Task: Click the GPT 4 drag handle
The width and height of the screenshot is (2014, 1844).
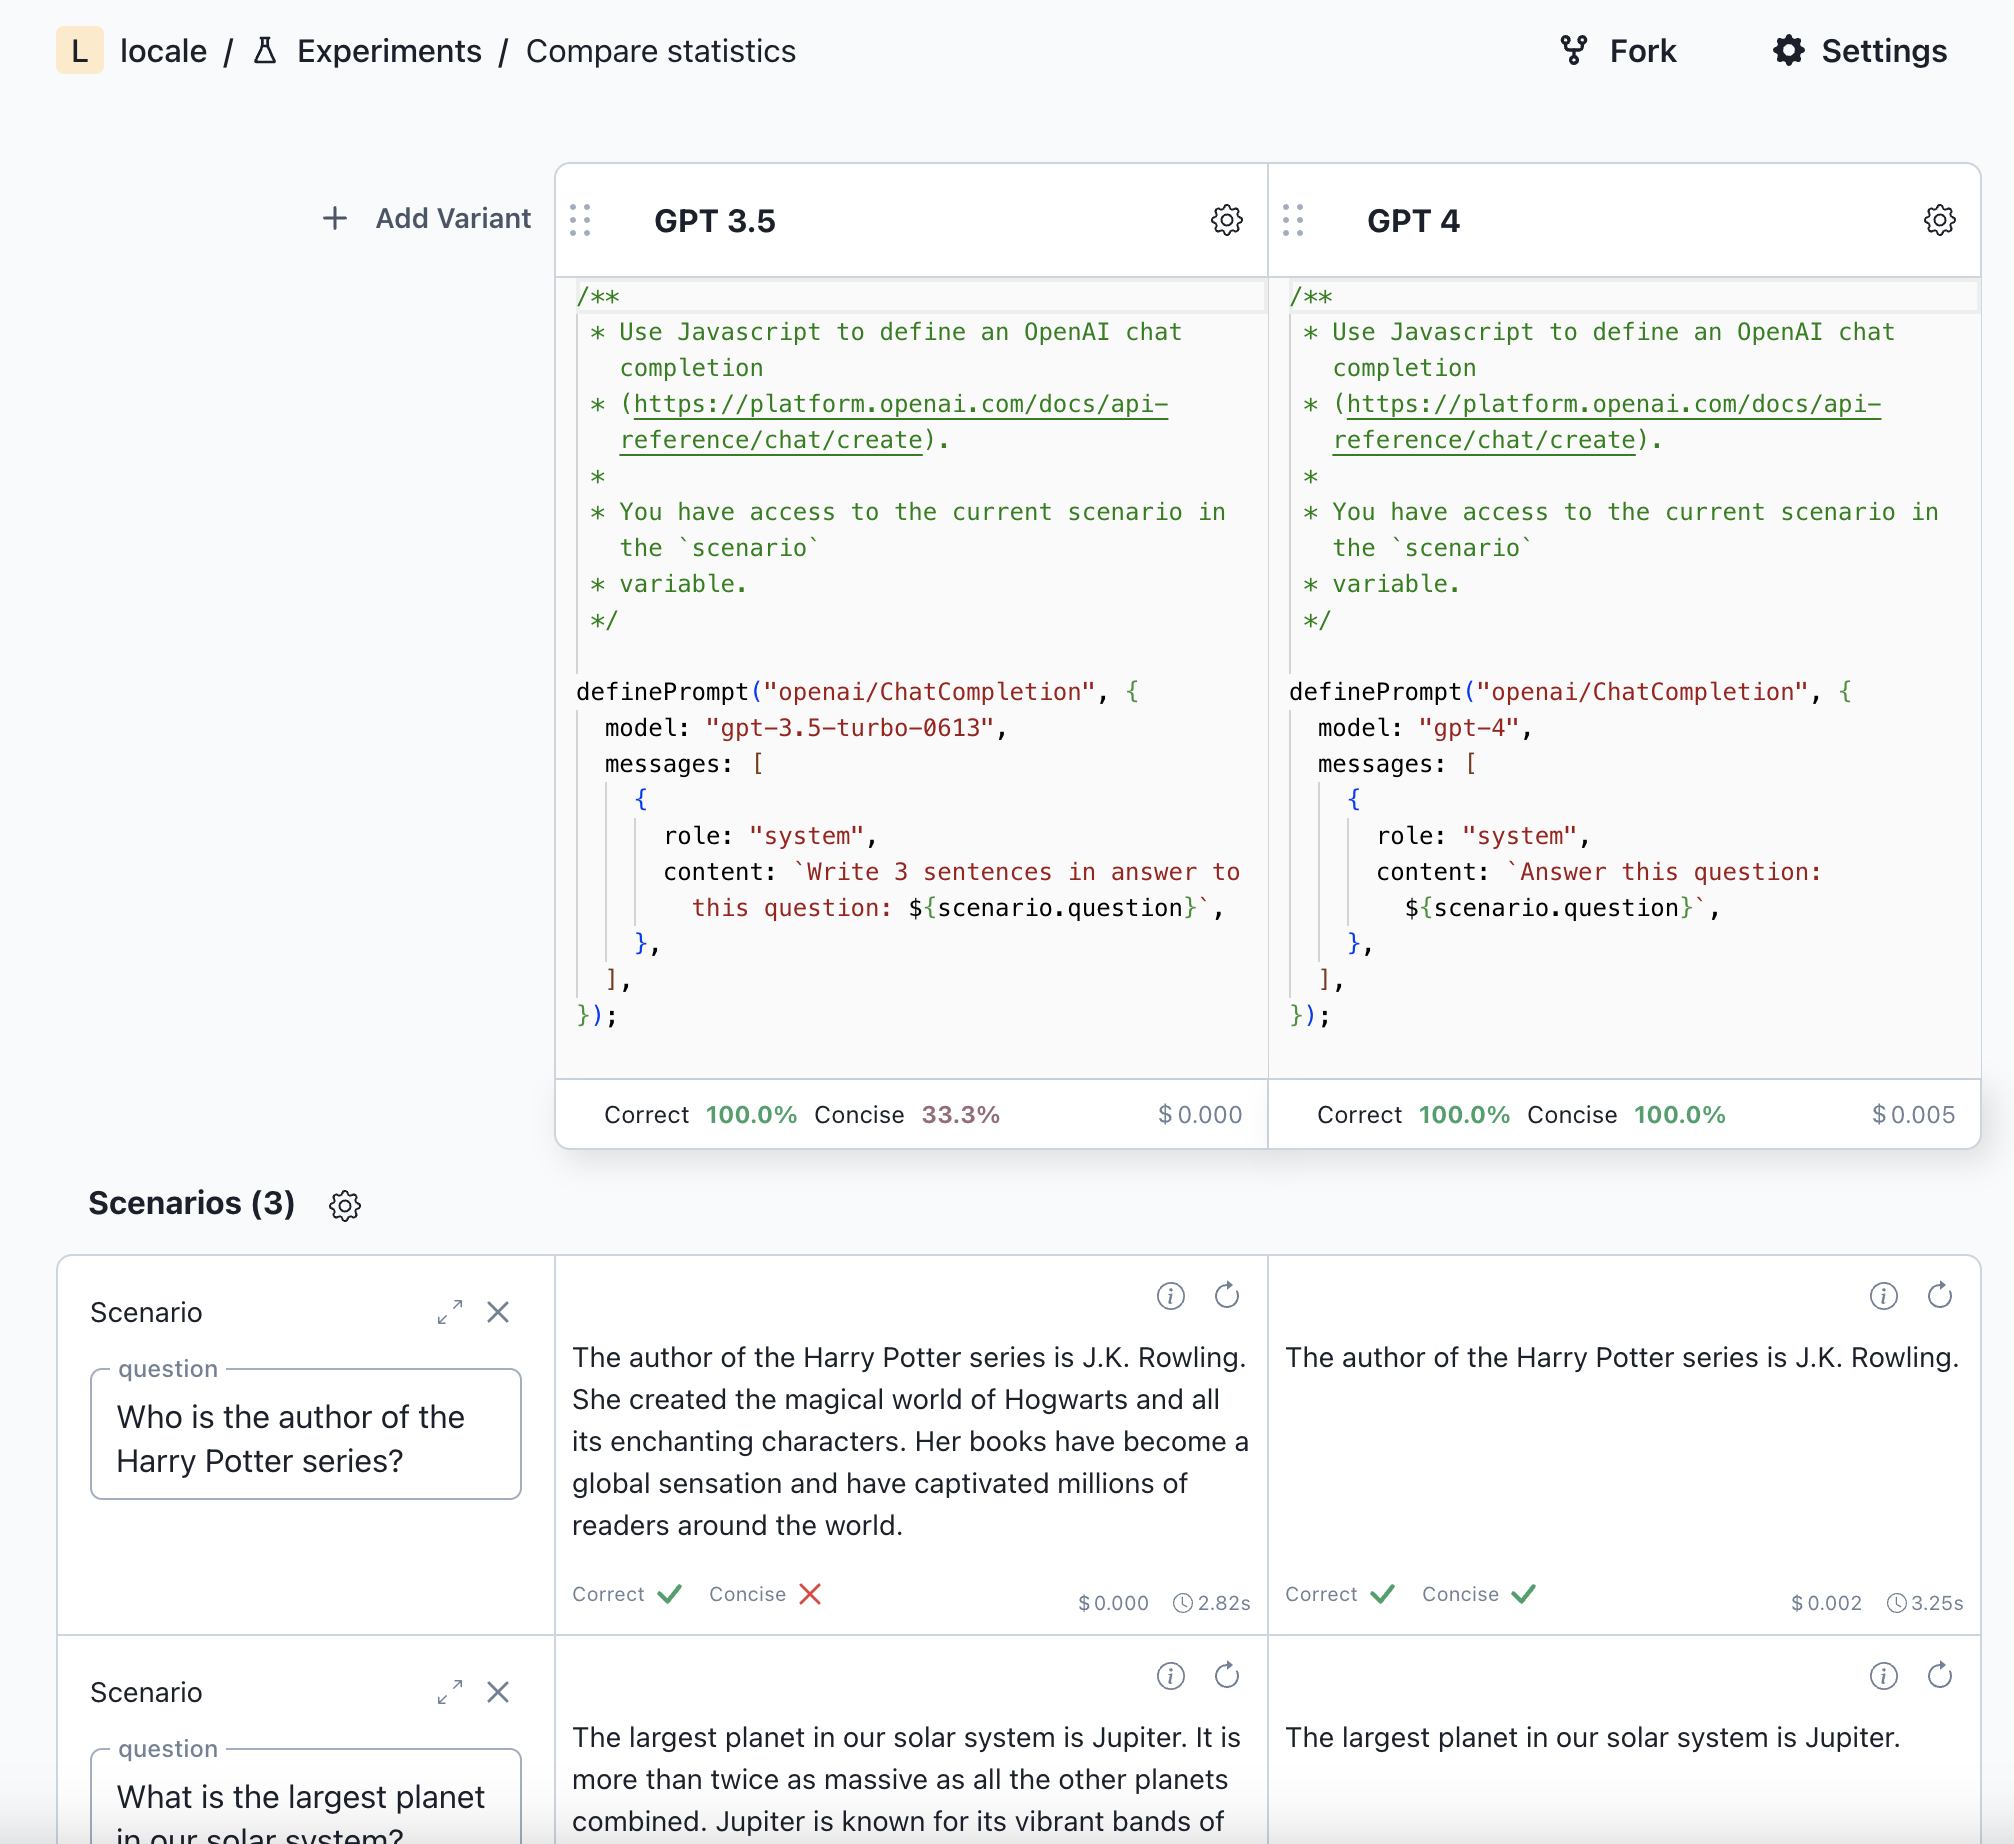Action: [x=1293, y=220]
